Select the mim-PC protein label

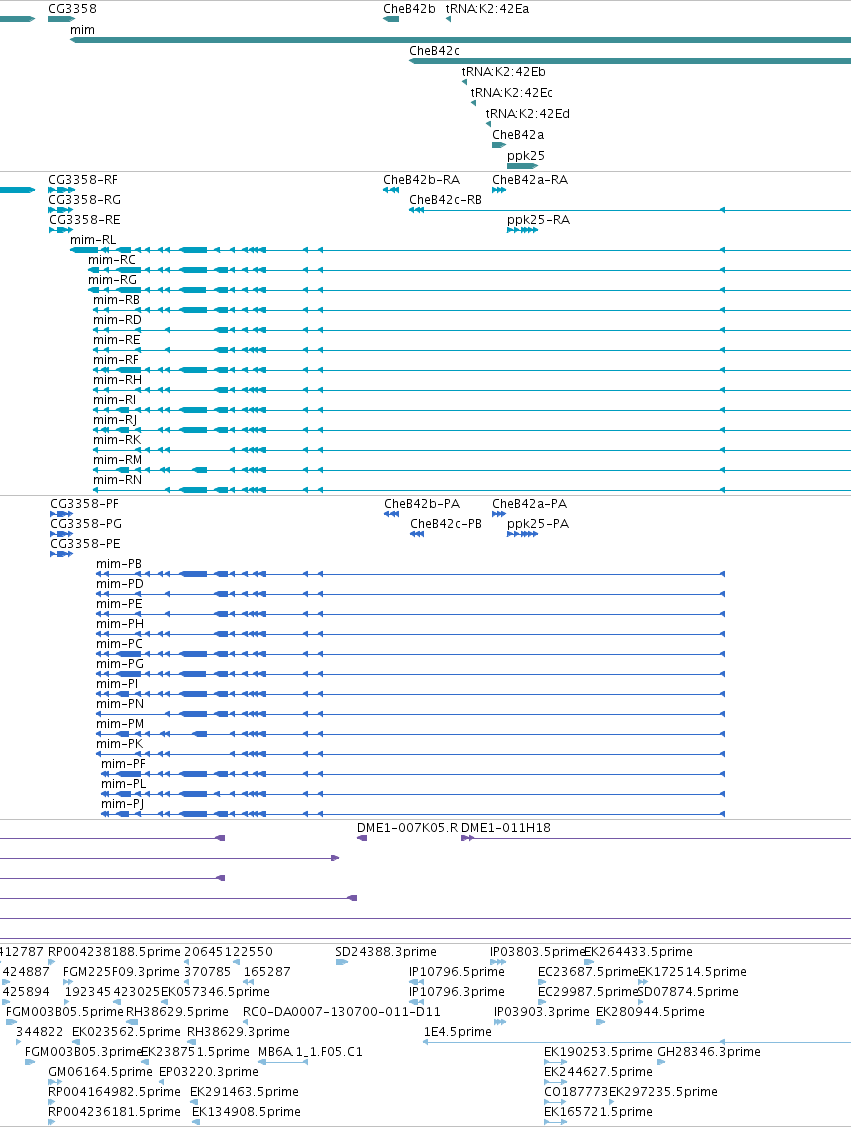[119, 644]
